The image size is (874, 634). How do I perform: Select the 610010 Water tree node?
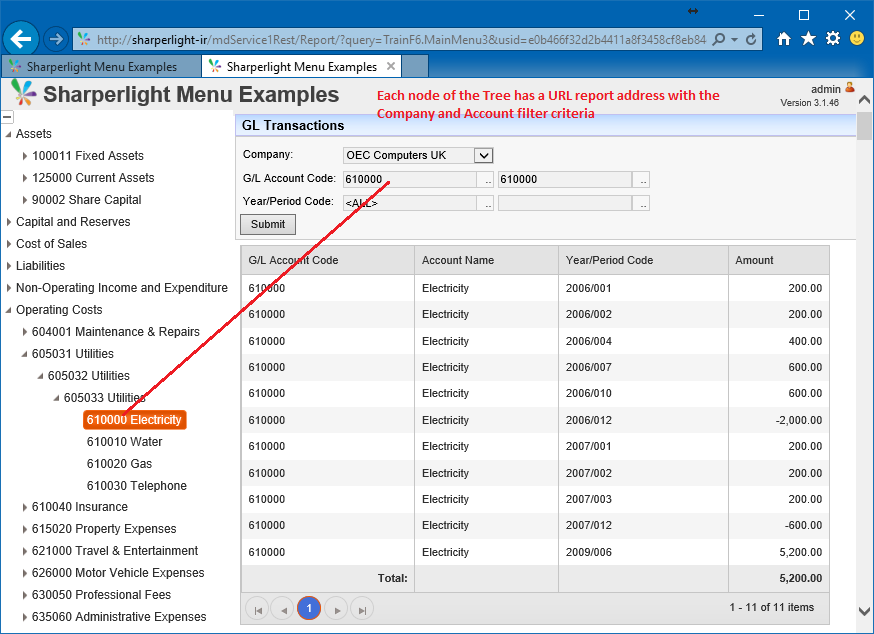pyautogui.click(x=124, y=442)
